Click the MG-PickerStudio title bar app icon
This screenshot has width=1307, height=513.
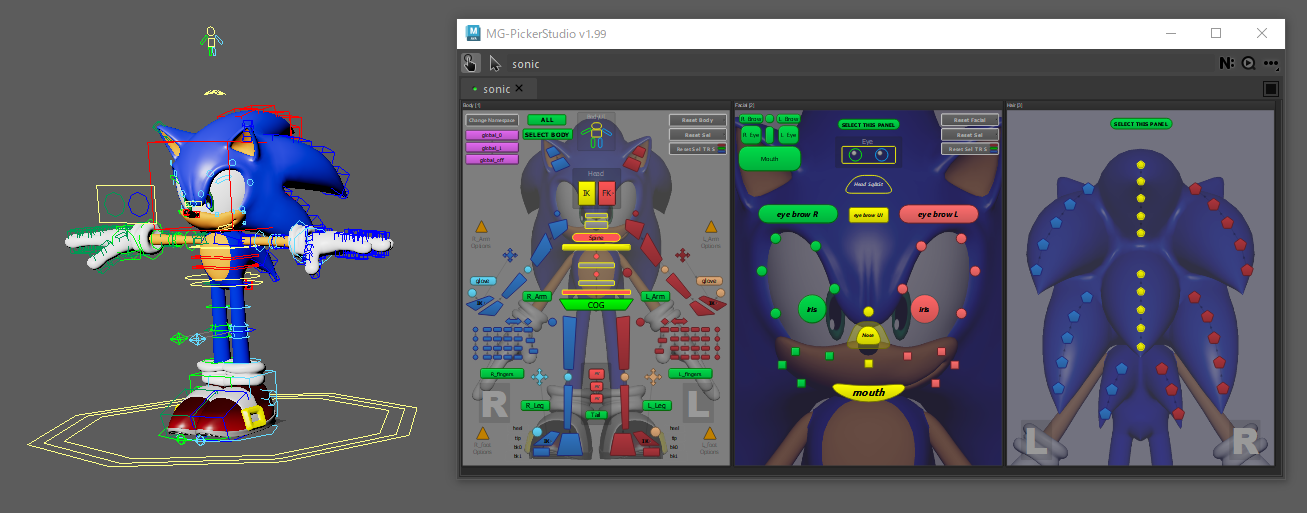click(473, 33)
